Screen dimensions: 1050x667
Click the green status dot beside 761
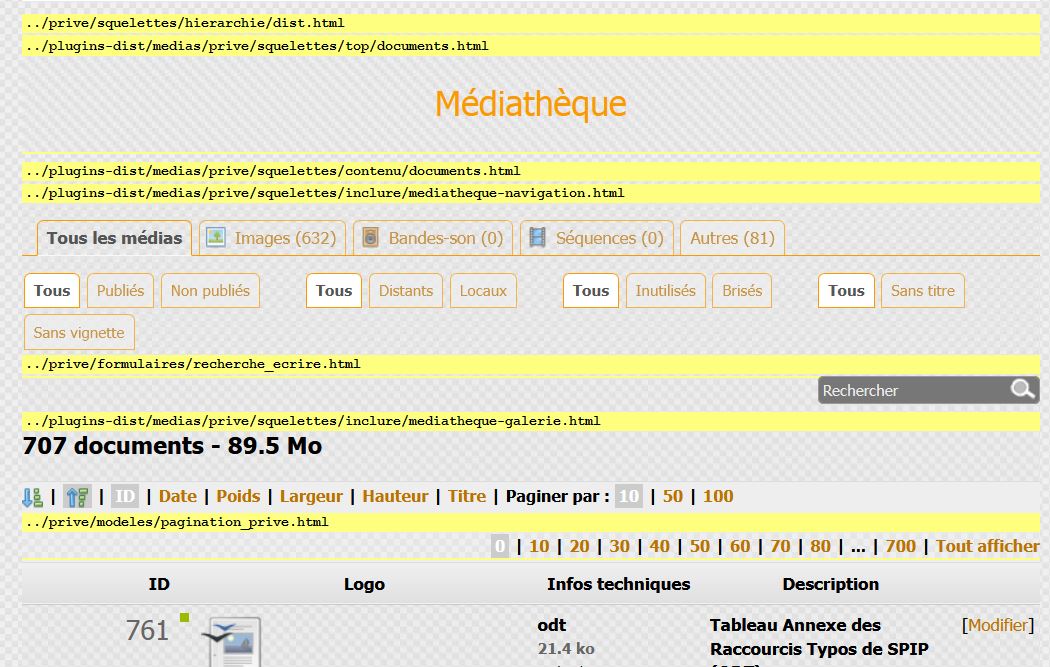click(184, 617)
